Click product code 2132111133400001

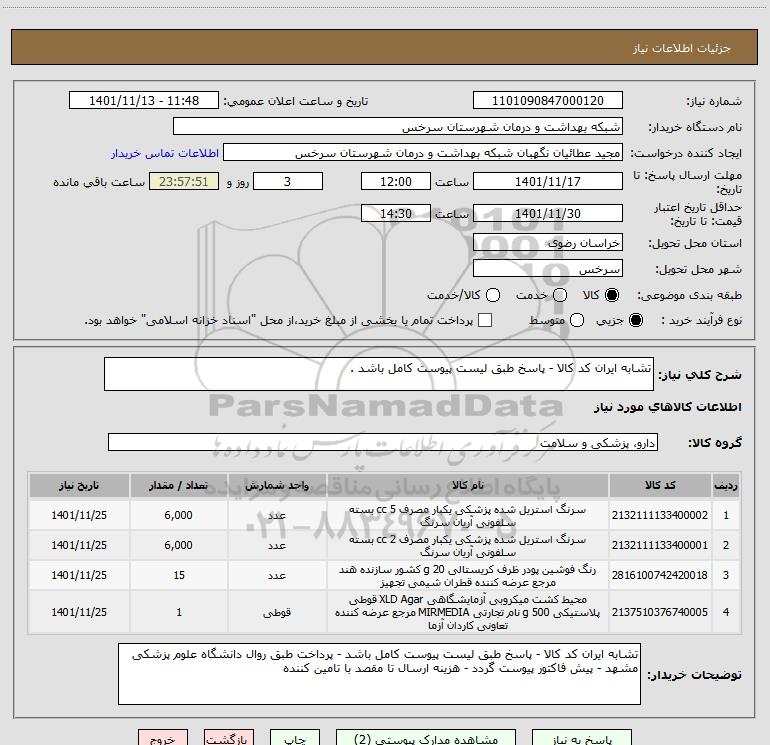660,545
